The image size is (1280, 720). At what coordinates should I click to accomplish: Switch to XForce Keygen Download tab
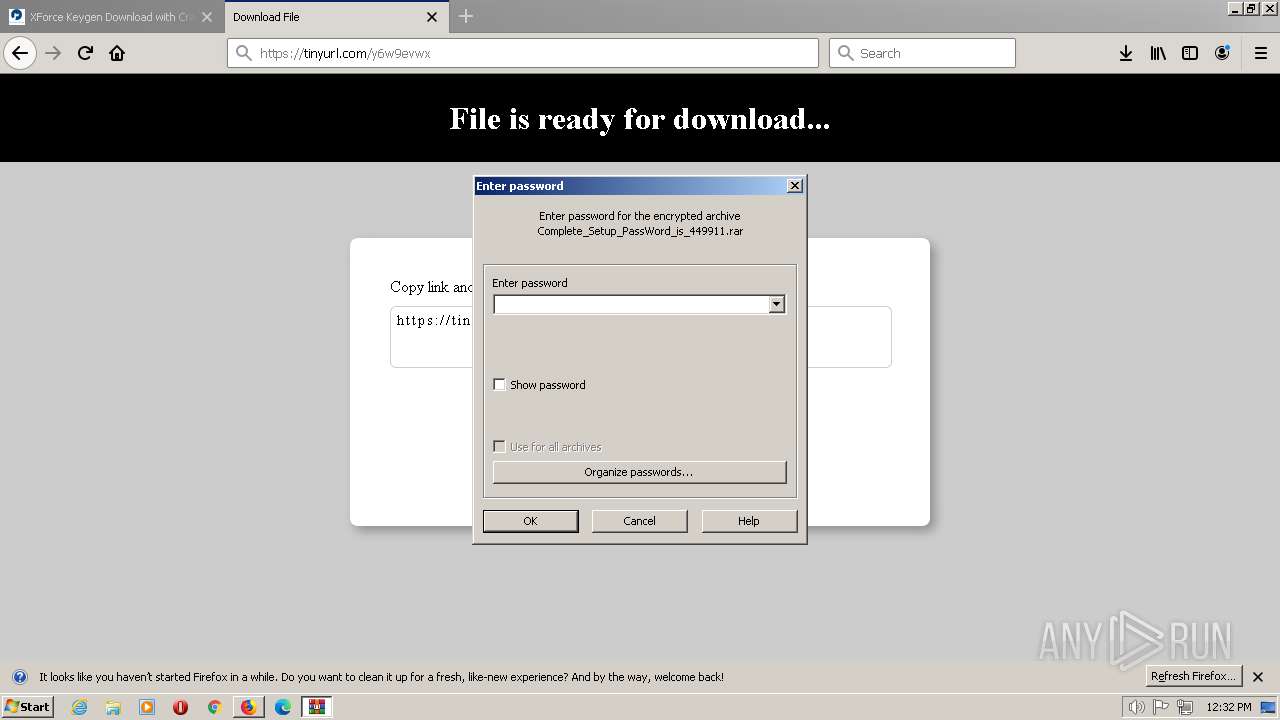pyautogui.click(x=111, y=16)
